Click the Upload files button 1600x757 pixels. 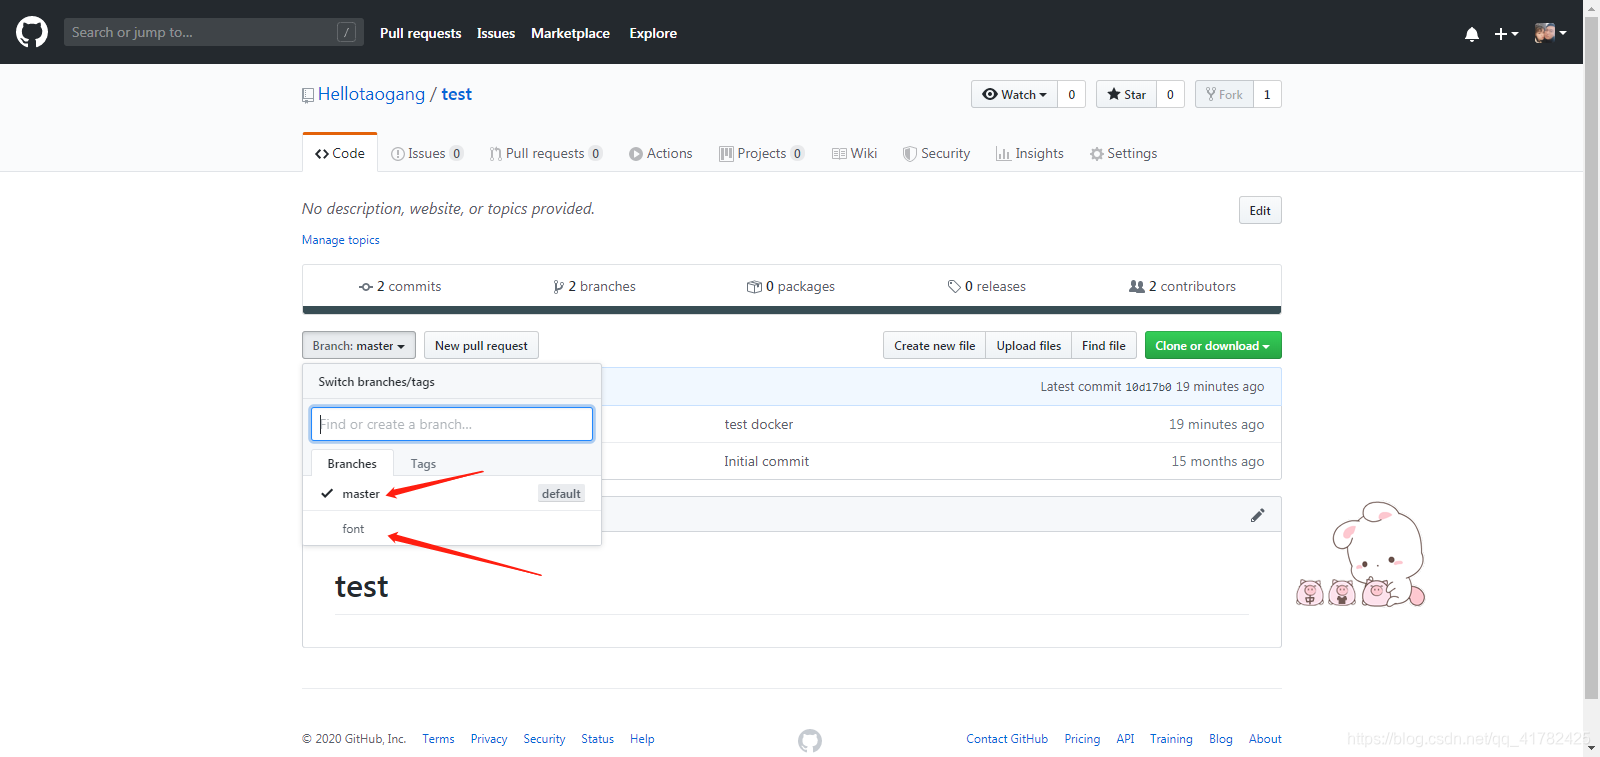click(x=1028, y=345)
